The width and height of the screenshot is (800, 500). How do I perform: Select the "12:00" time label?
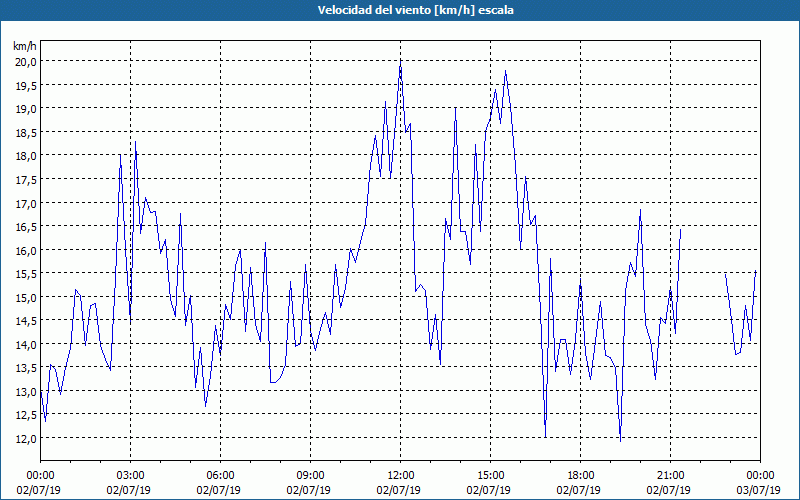401,476
